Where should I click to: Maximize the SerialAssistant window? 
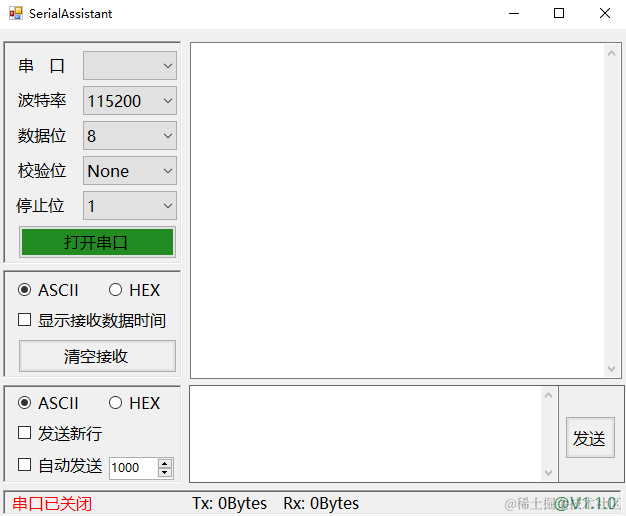(x=559, y=14)
